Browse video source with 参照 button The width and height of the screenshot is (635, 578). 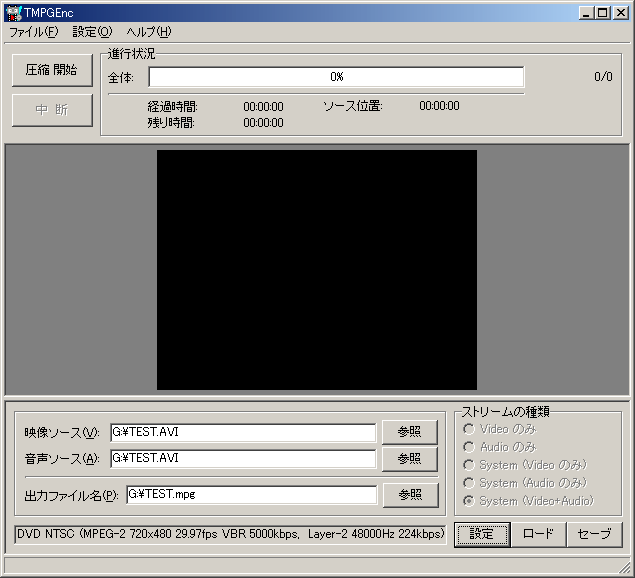(410, 432)
